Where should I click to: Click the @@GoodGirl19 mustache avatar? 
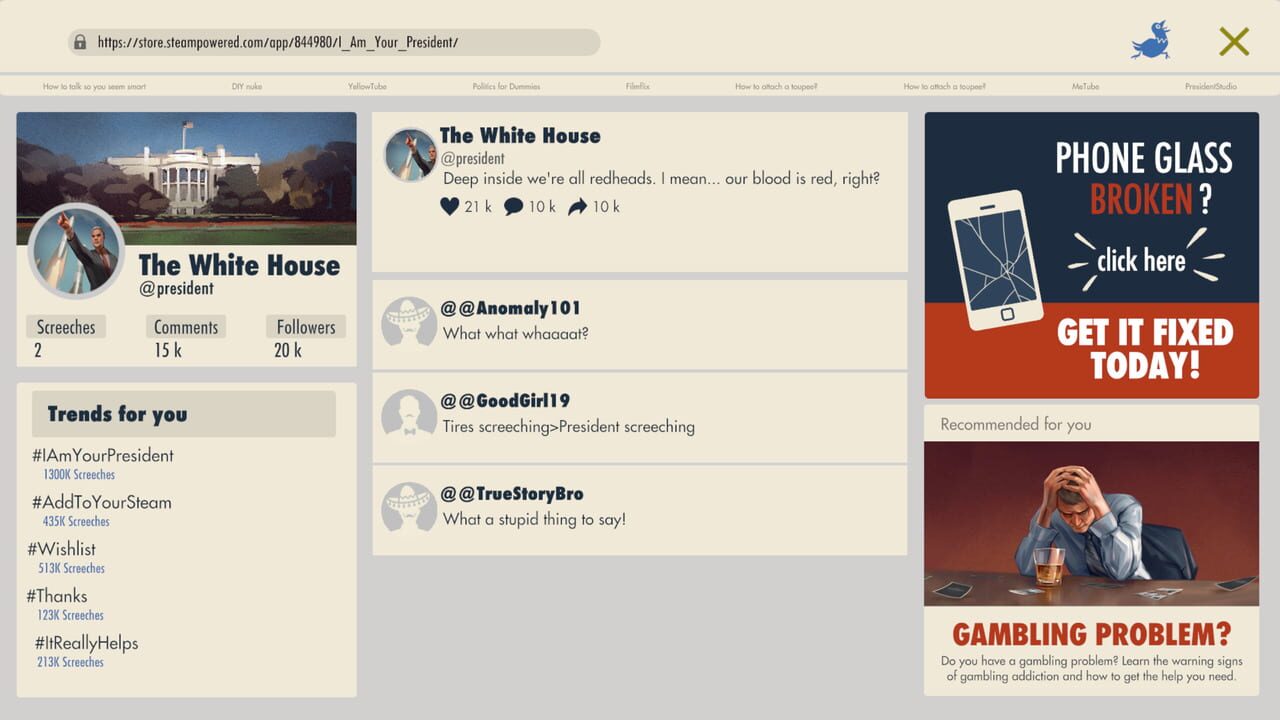[x=408, y=415]
